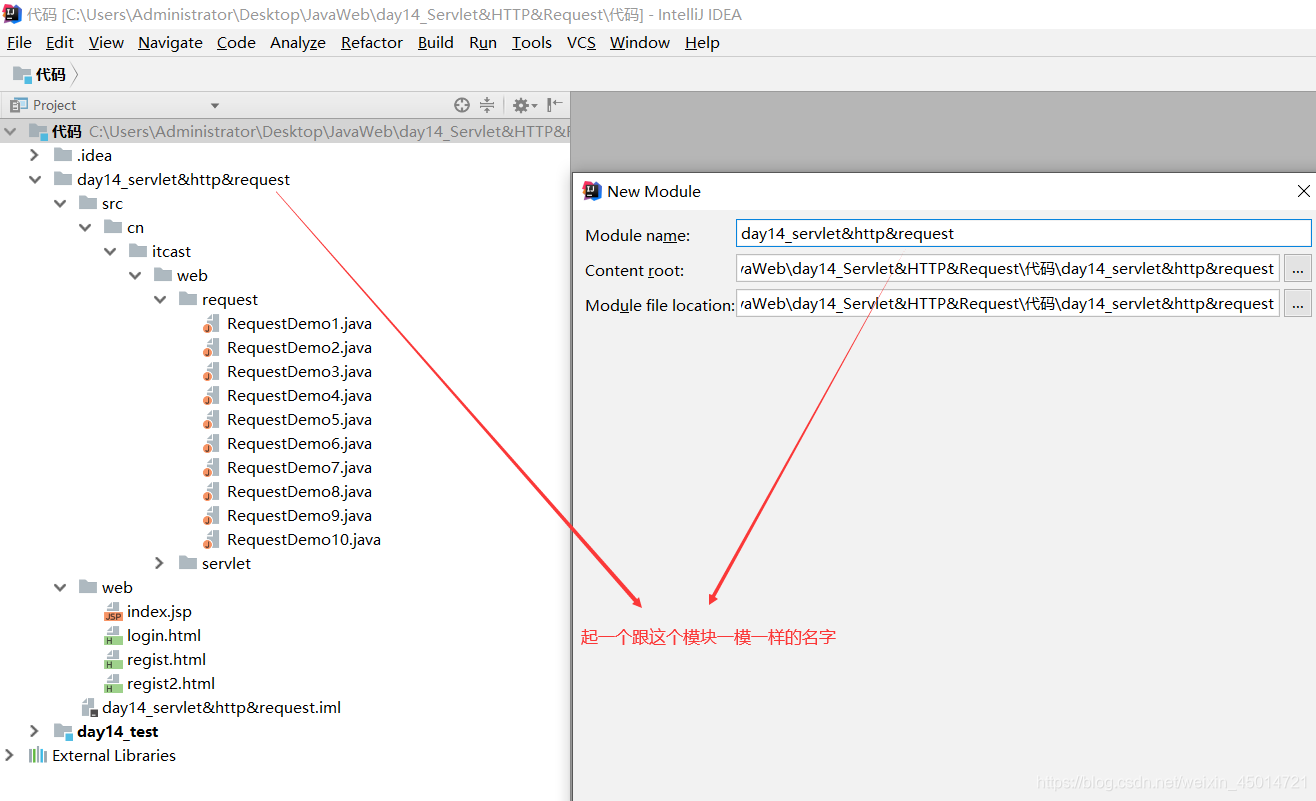Select RequestDemo8.java in the tree
This screenshot has width=1316, height=801.
pos(299,492)
